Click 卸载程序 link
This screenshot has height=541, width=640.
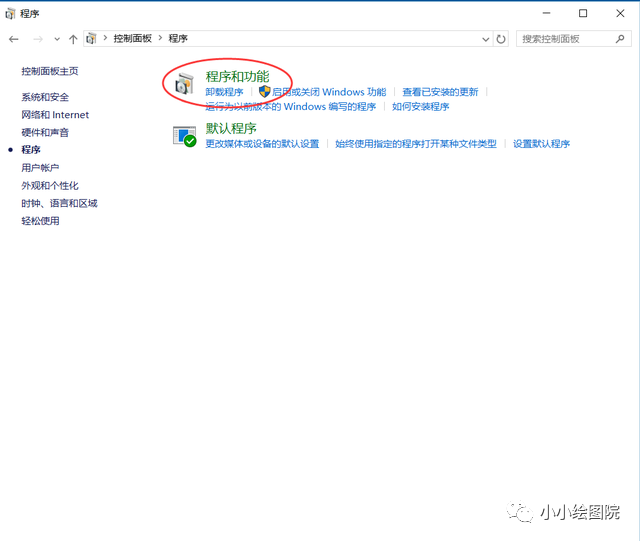pyautogui.click(x=224, y=92)
